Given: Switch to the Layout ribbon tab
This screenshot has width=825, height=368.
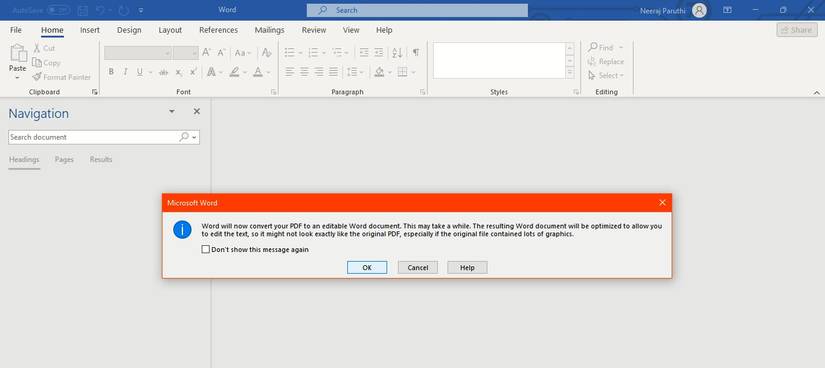Looking at the screenshot, I should pos(170,30).
